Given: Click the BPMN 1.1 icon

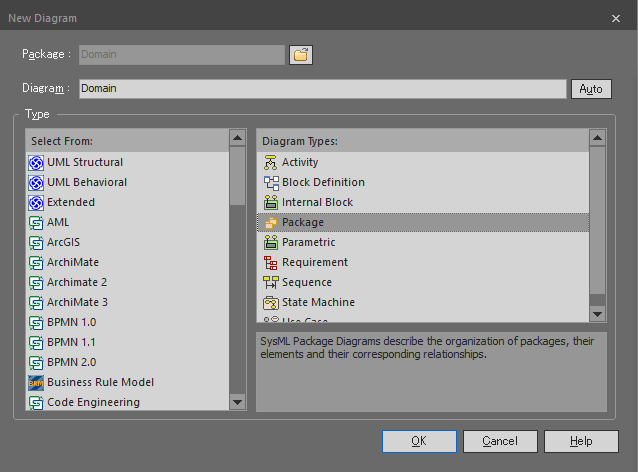Looking at the screenshot, I should click(x=36, y=342).
